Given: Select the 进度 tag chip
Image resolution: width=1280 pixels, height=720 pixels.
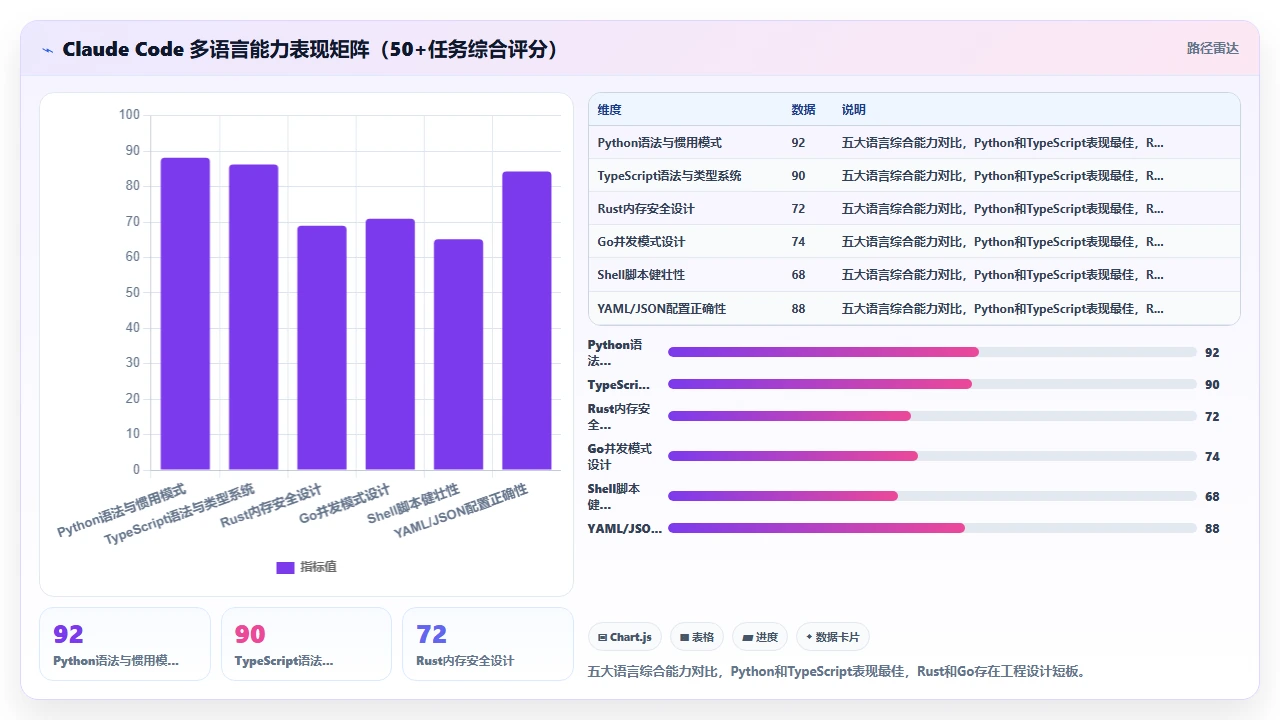Looking at the screenshot, I should (760, 637).
